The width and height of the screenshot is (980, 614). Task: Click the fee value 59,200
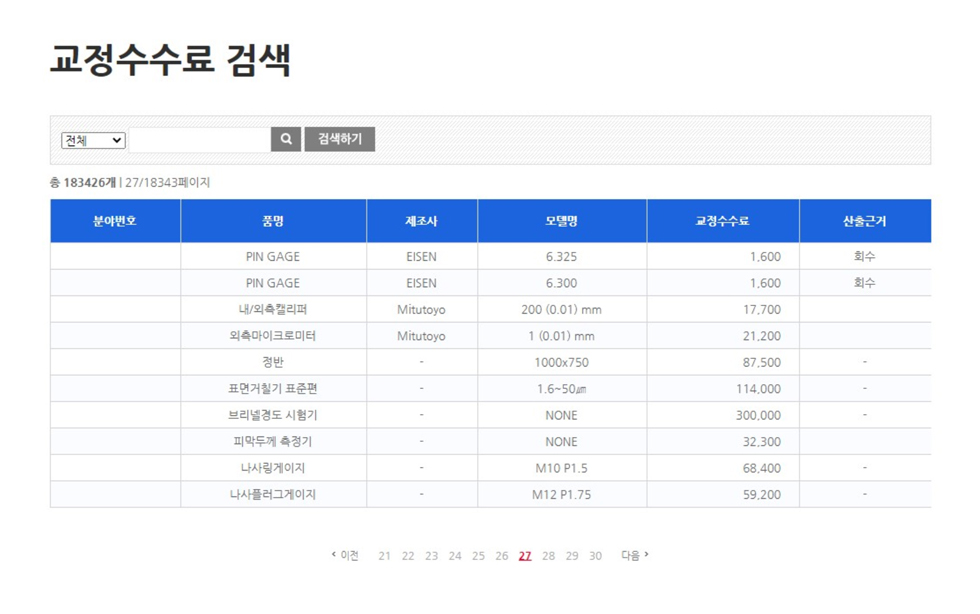click(x=762, y=494)
